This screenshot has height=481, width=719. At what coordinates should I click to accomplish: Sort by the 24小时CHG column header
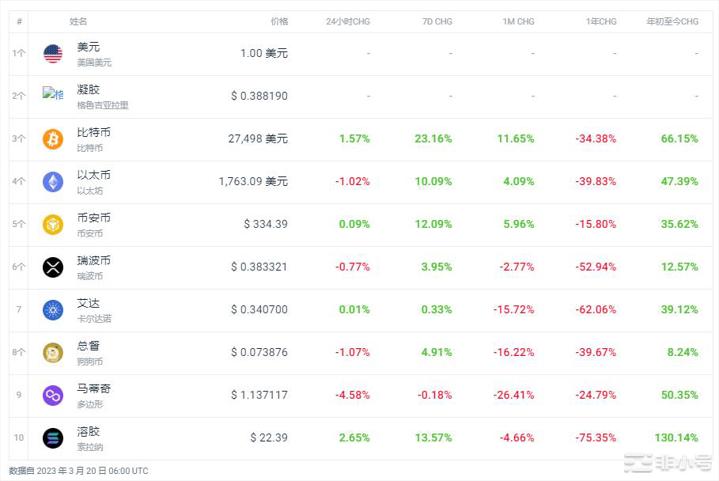(348, 22)
